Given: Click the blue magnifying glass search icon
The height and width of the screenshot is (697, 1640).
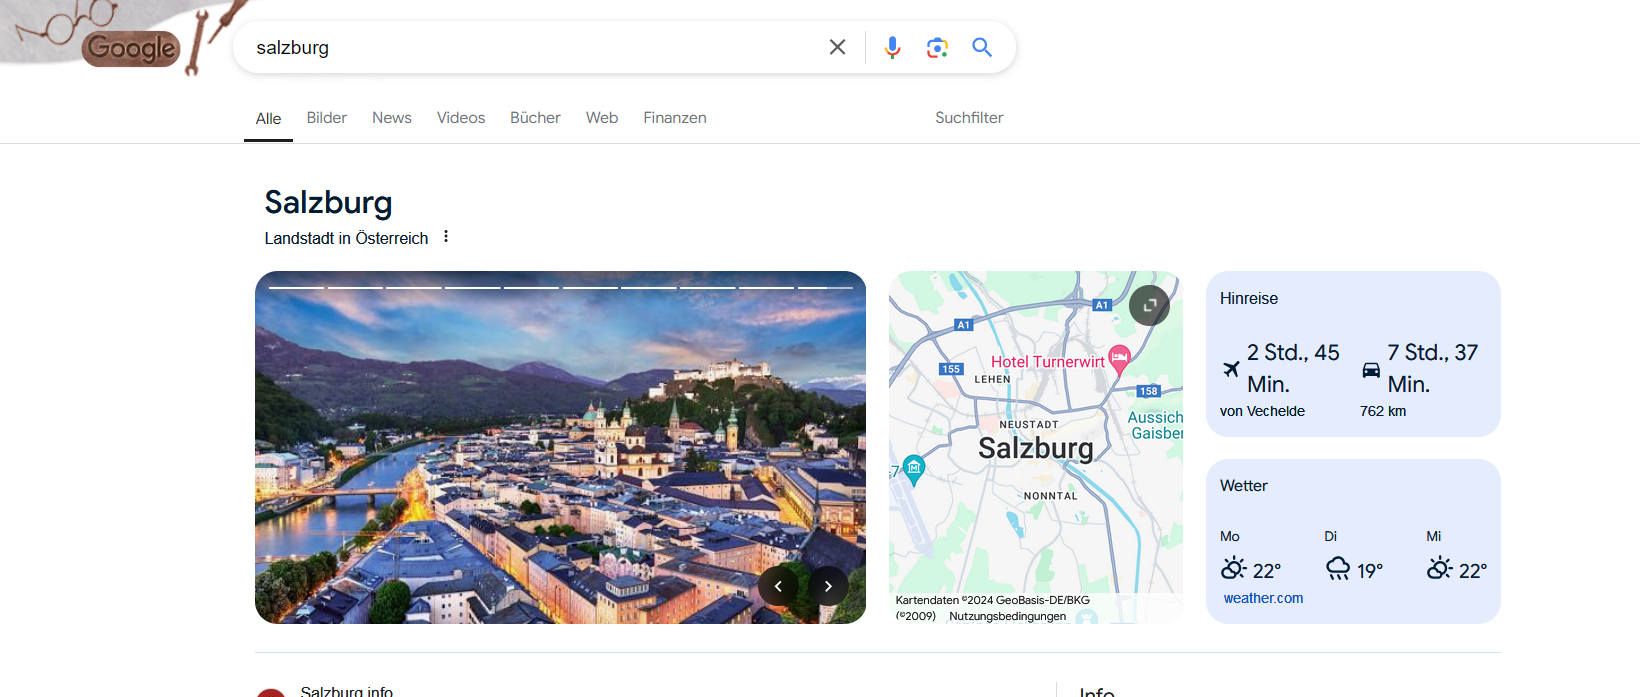Looking at the screenshot, I should (x=982, y=47).
